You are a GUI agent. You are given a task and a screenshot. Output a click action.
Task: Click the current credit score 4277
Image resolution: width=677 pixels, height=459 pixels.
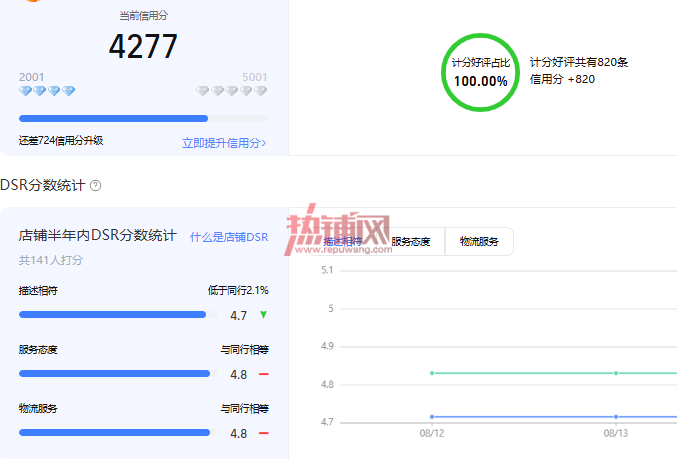(143, 46)
